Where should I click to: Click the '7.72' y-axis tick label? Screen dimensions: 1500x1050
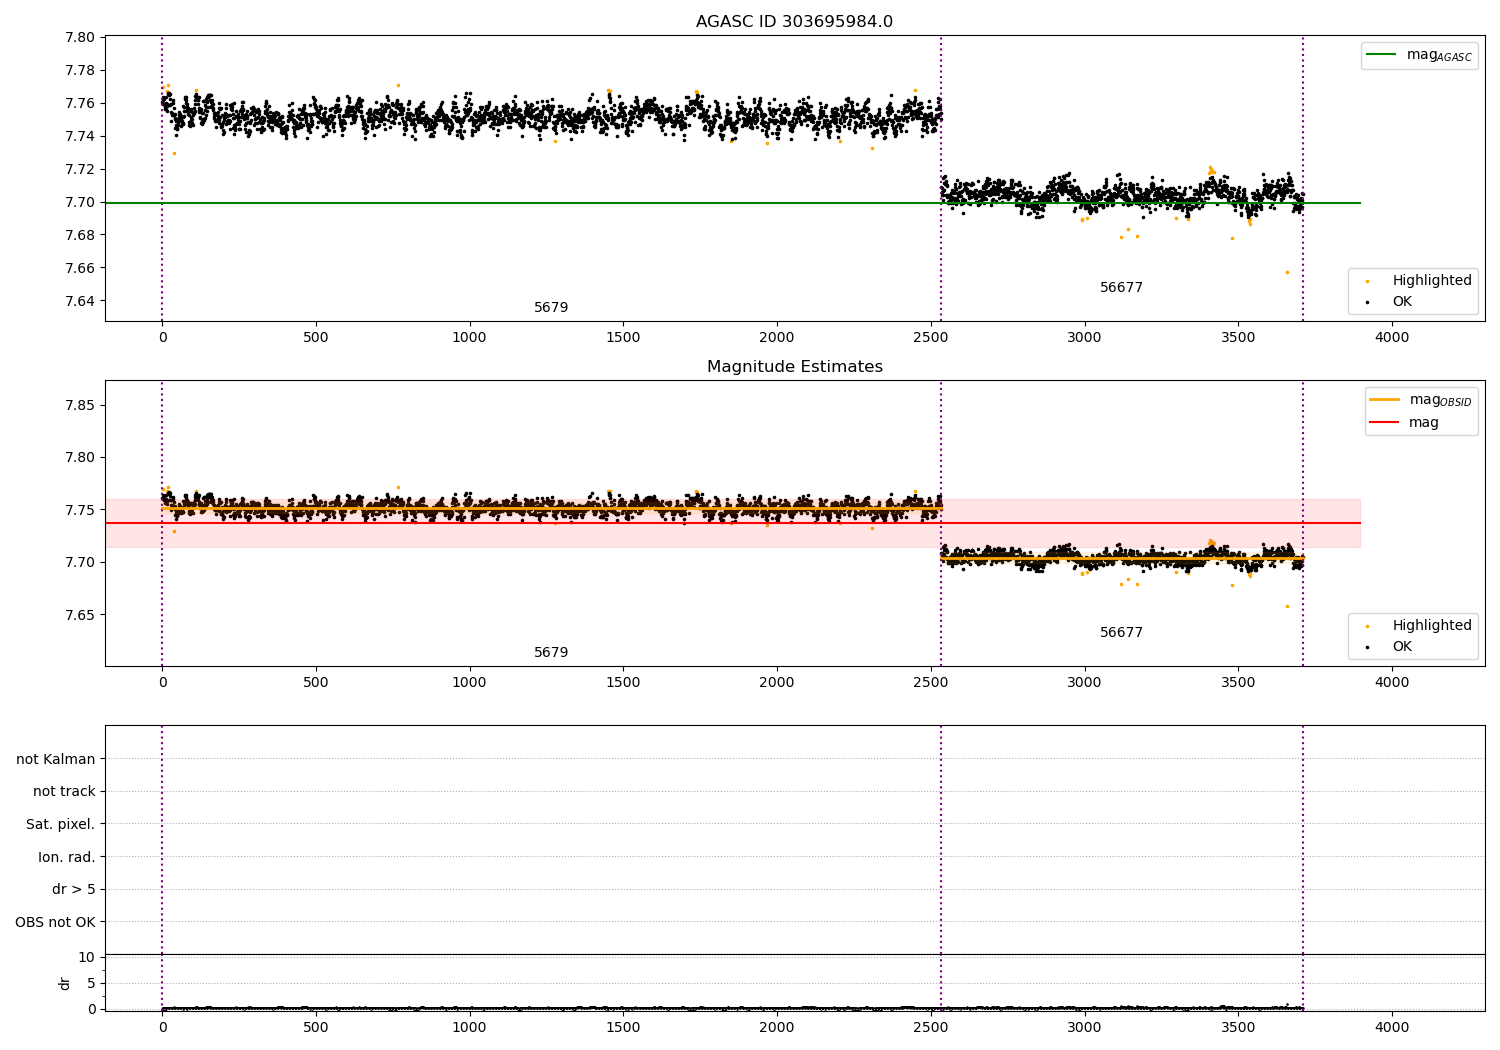pyautogui.click(x=80, y=169)
